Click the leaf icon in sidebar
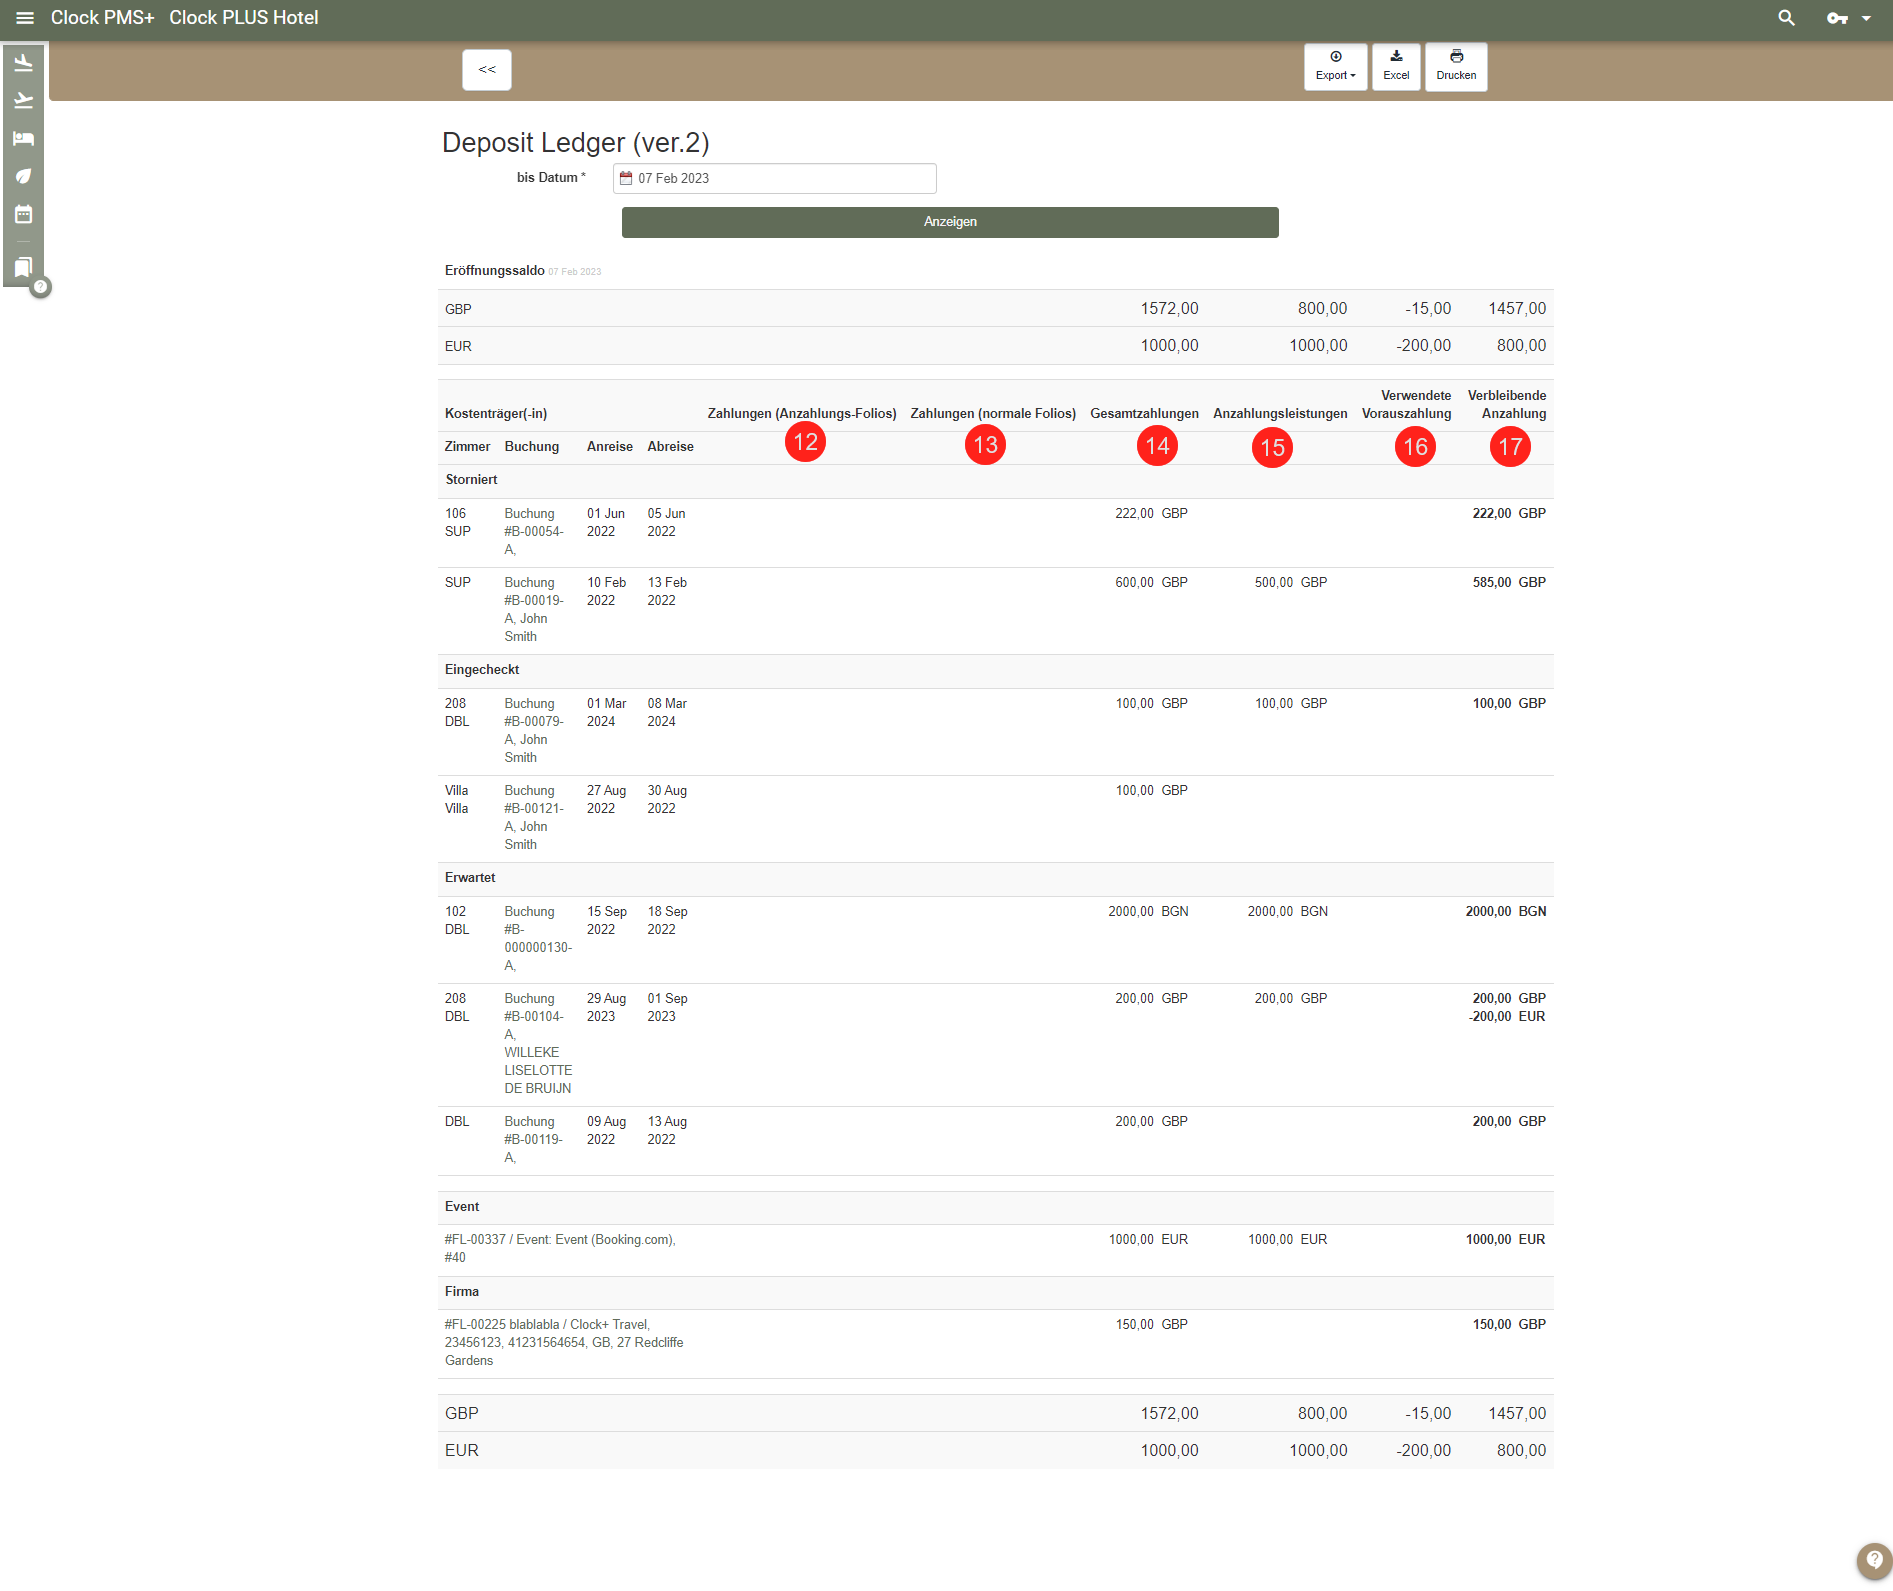Screen dimensions: 1893x1591 click(x=24, y=177)
